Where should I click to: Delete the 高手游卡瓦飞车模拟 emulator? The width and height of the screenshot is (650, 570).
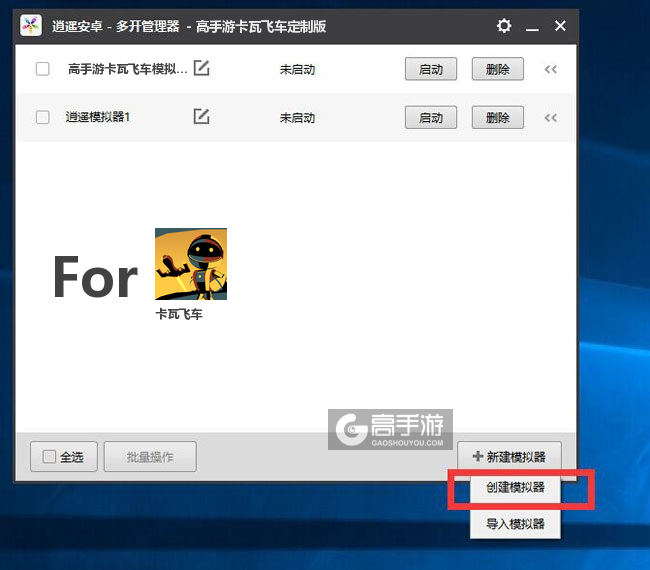tap(497, 69)
